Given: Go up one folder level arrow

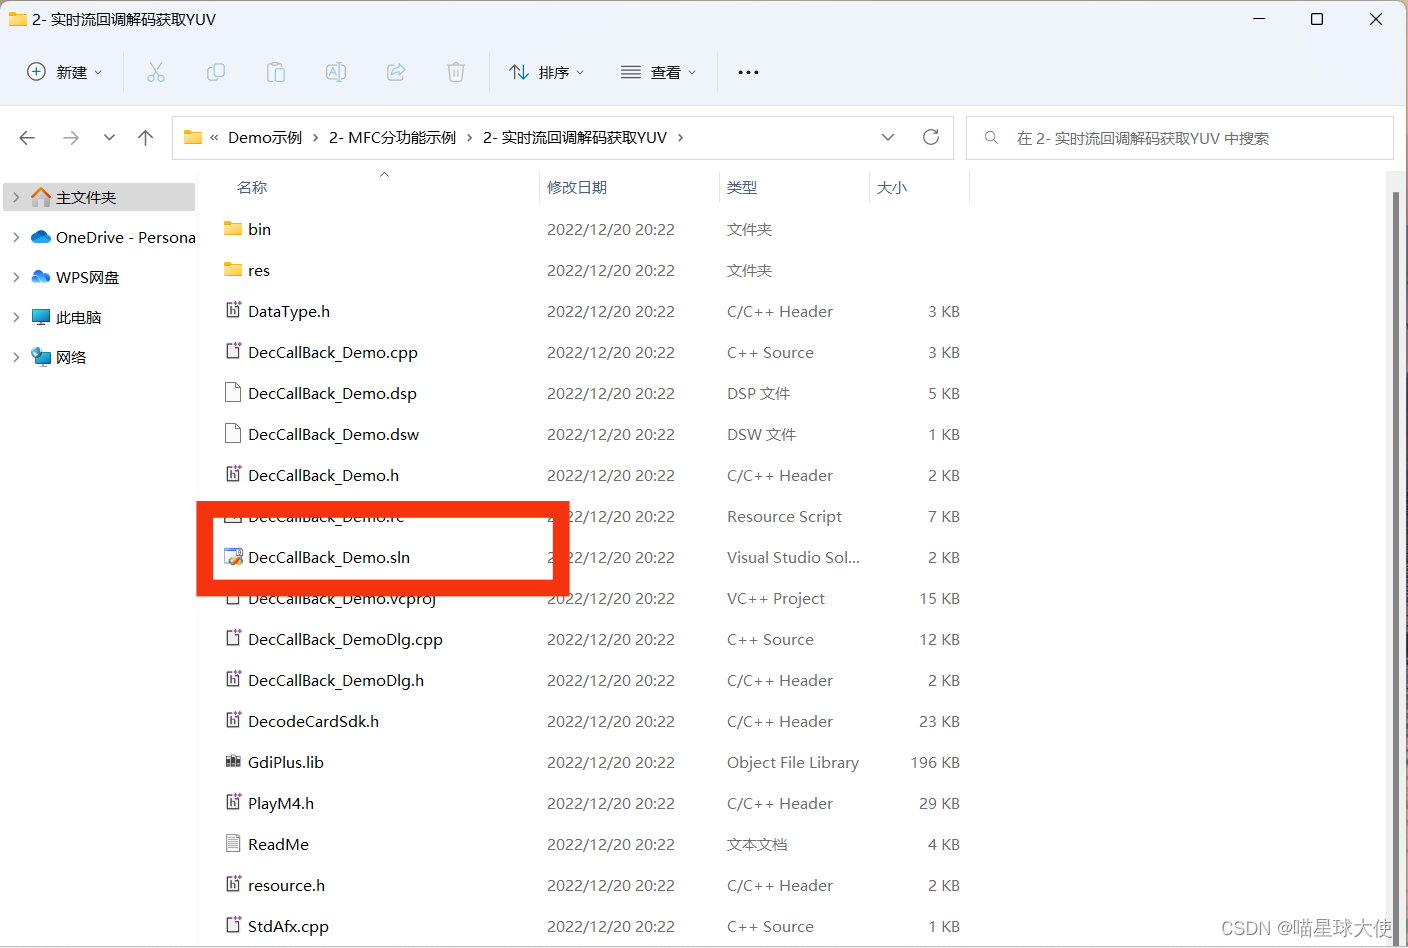Looking at the screenshot, I should pyautogui.click(x=146, y=138).
